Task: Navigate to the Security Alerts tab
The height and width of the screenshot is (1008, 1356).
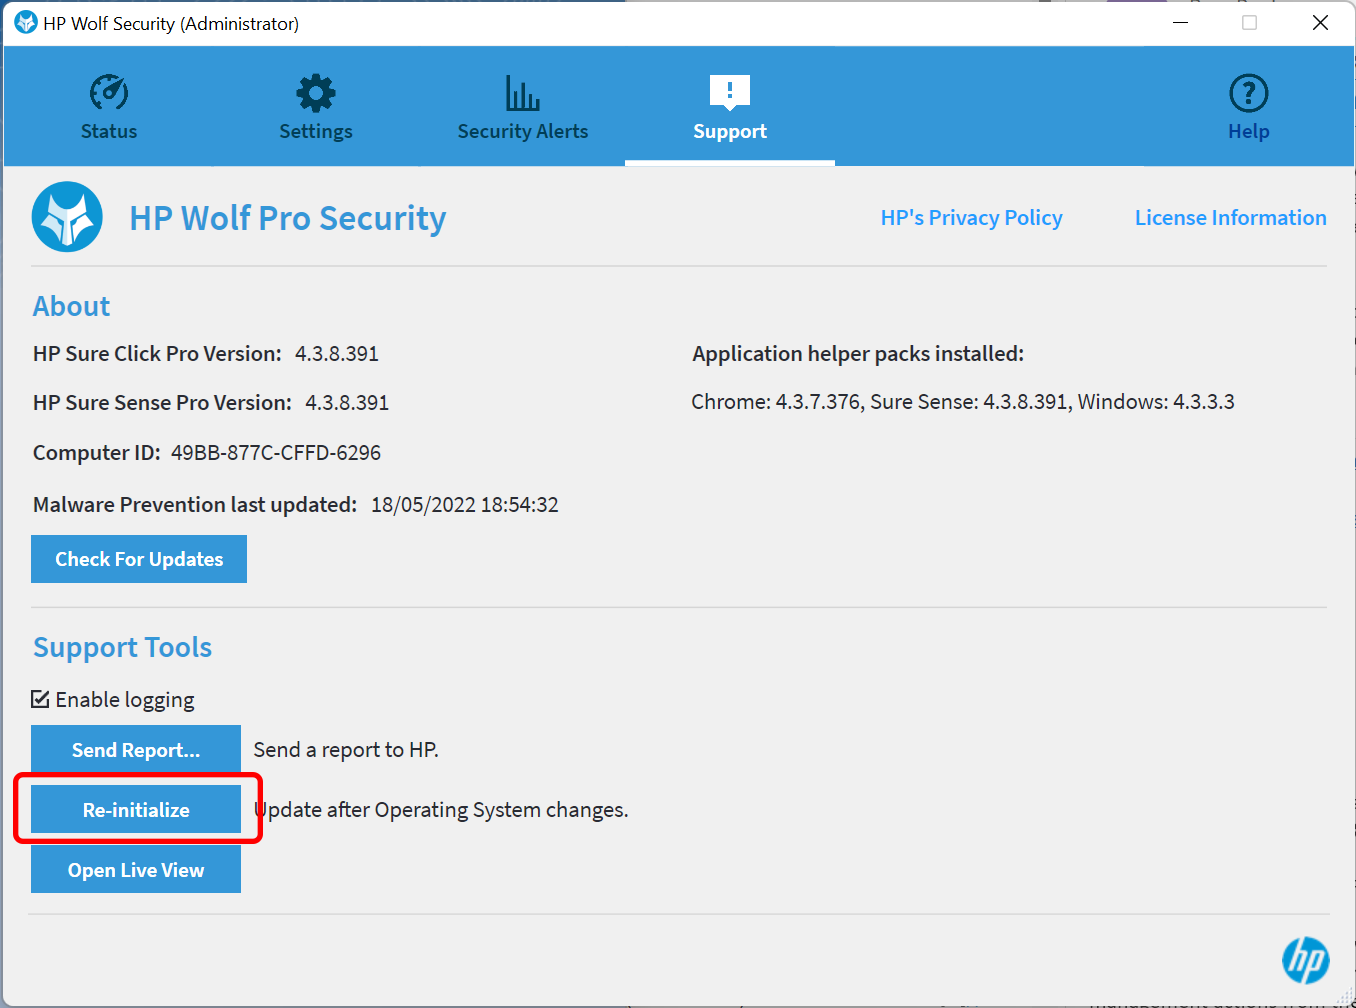Action: (x=523, y=110)
